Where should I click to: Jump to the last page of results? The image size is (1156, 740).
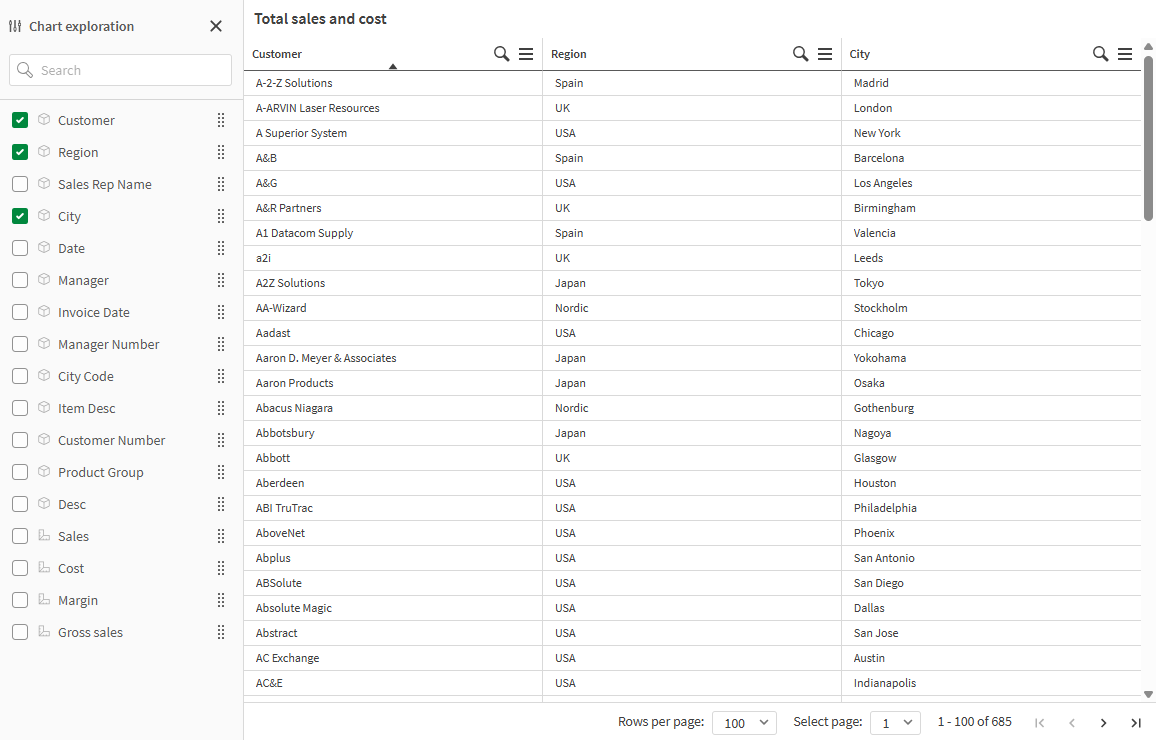point(1135,722)
